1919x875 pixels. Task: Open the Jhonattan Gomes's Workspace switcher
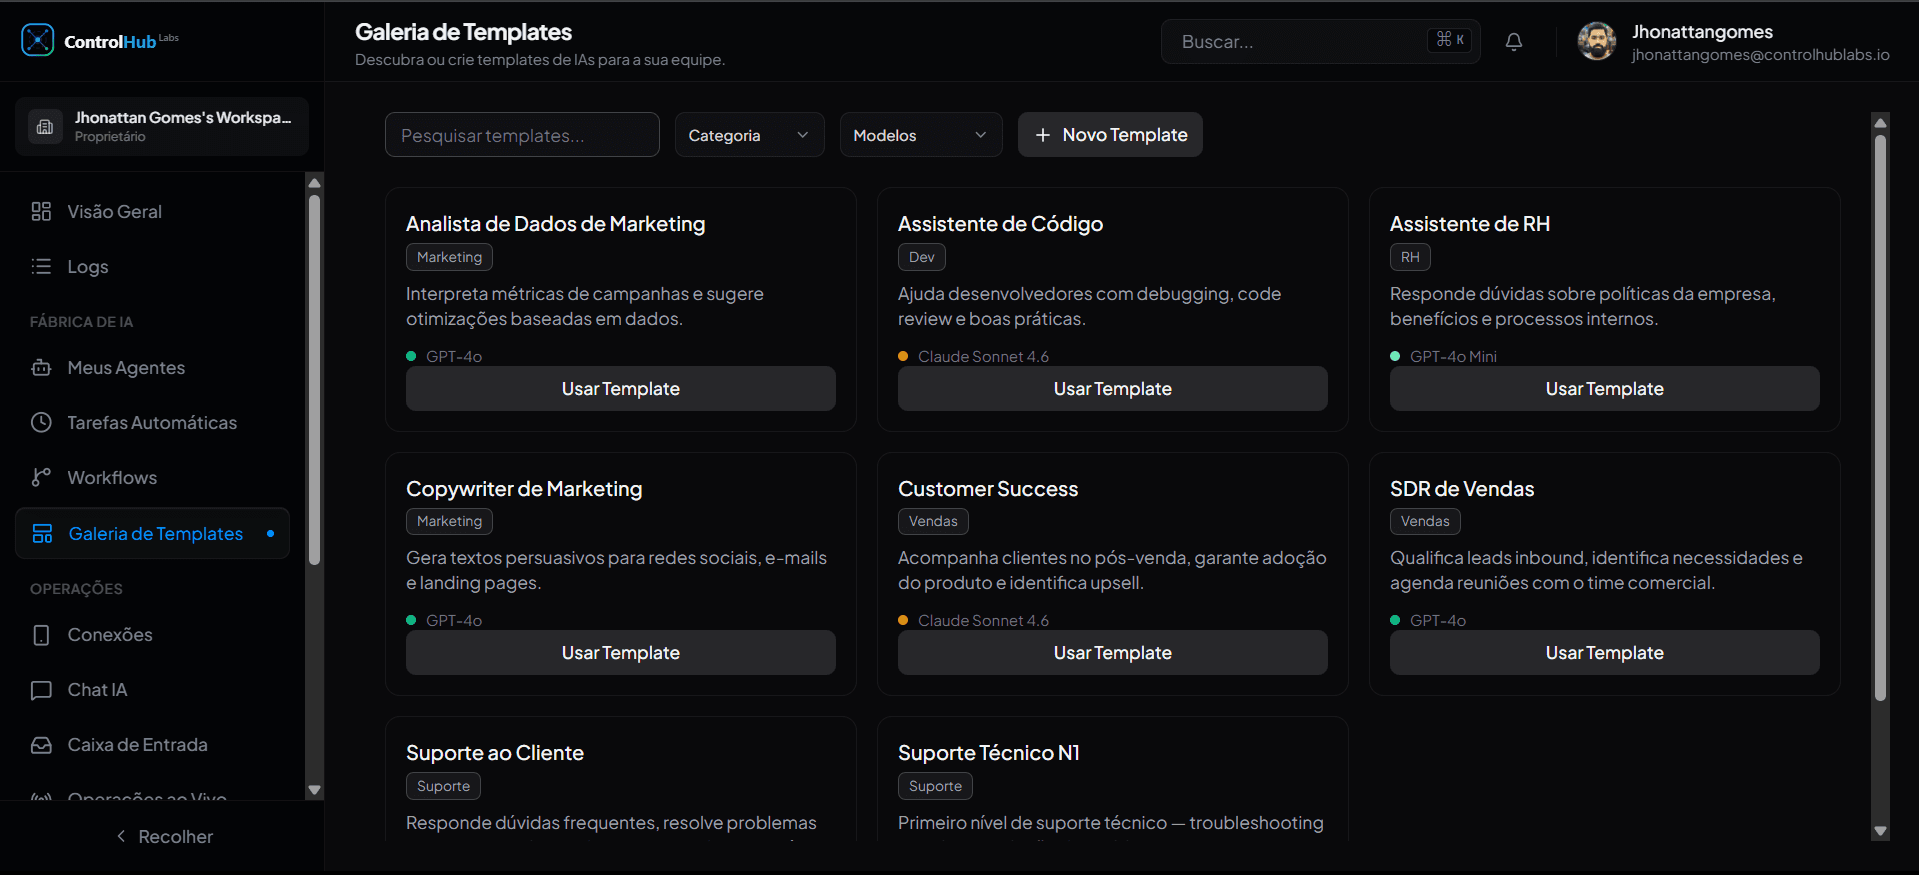tap(162, 126)
